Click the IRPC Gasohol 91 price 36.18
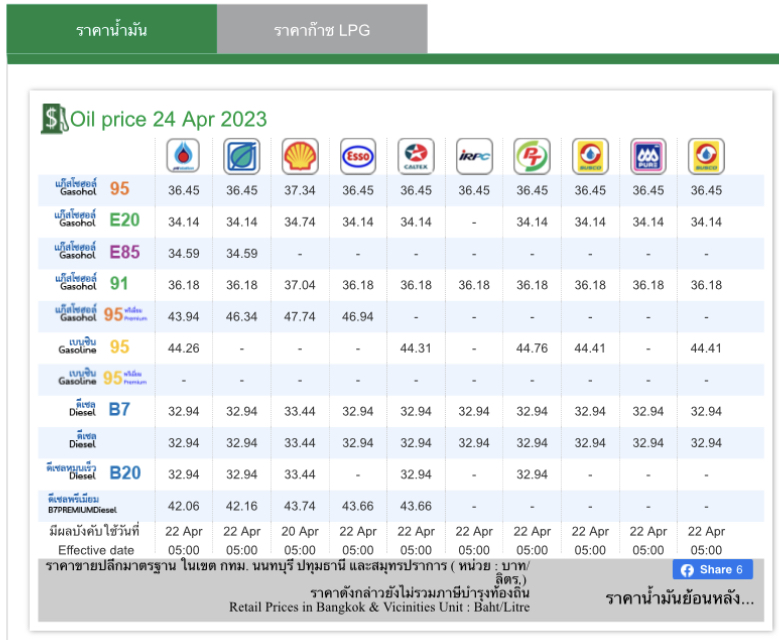 pos(474,285)
